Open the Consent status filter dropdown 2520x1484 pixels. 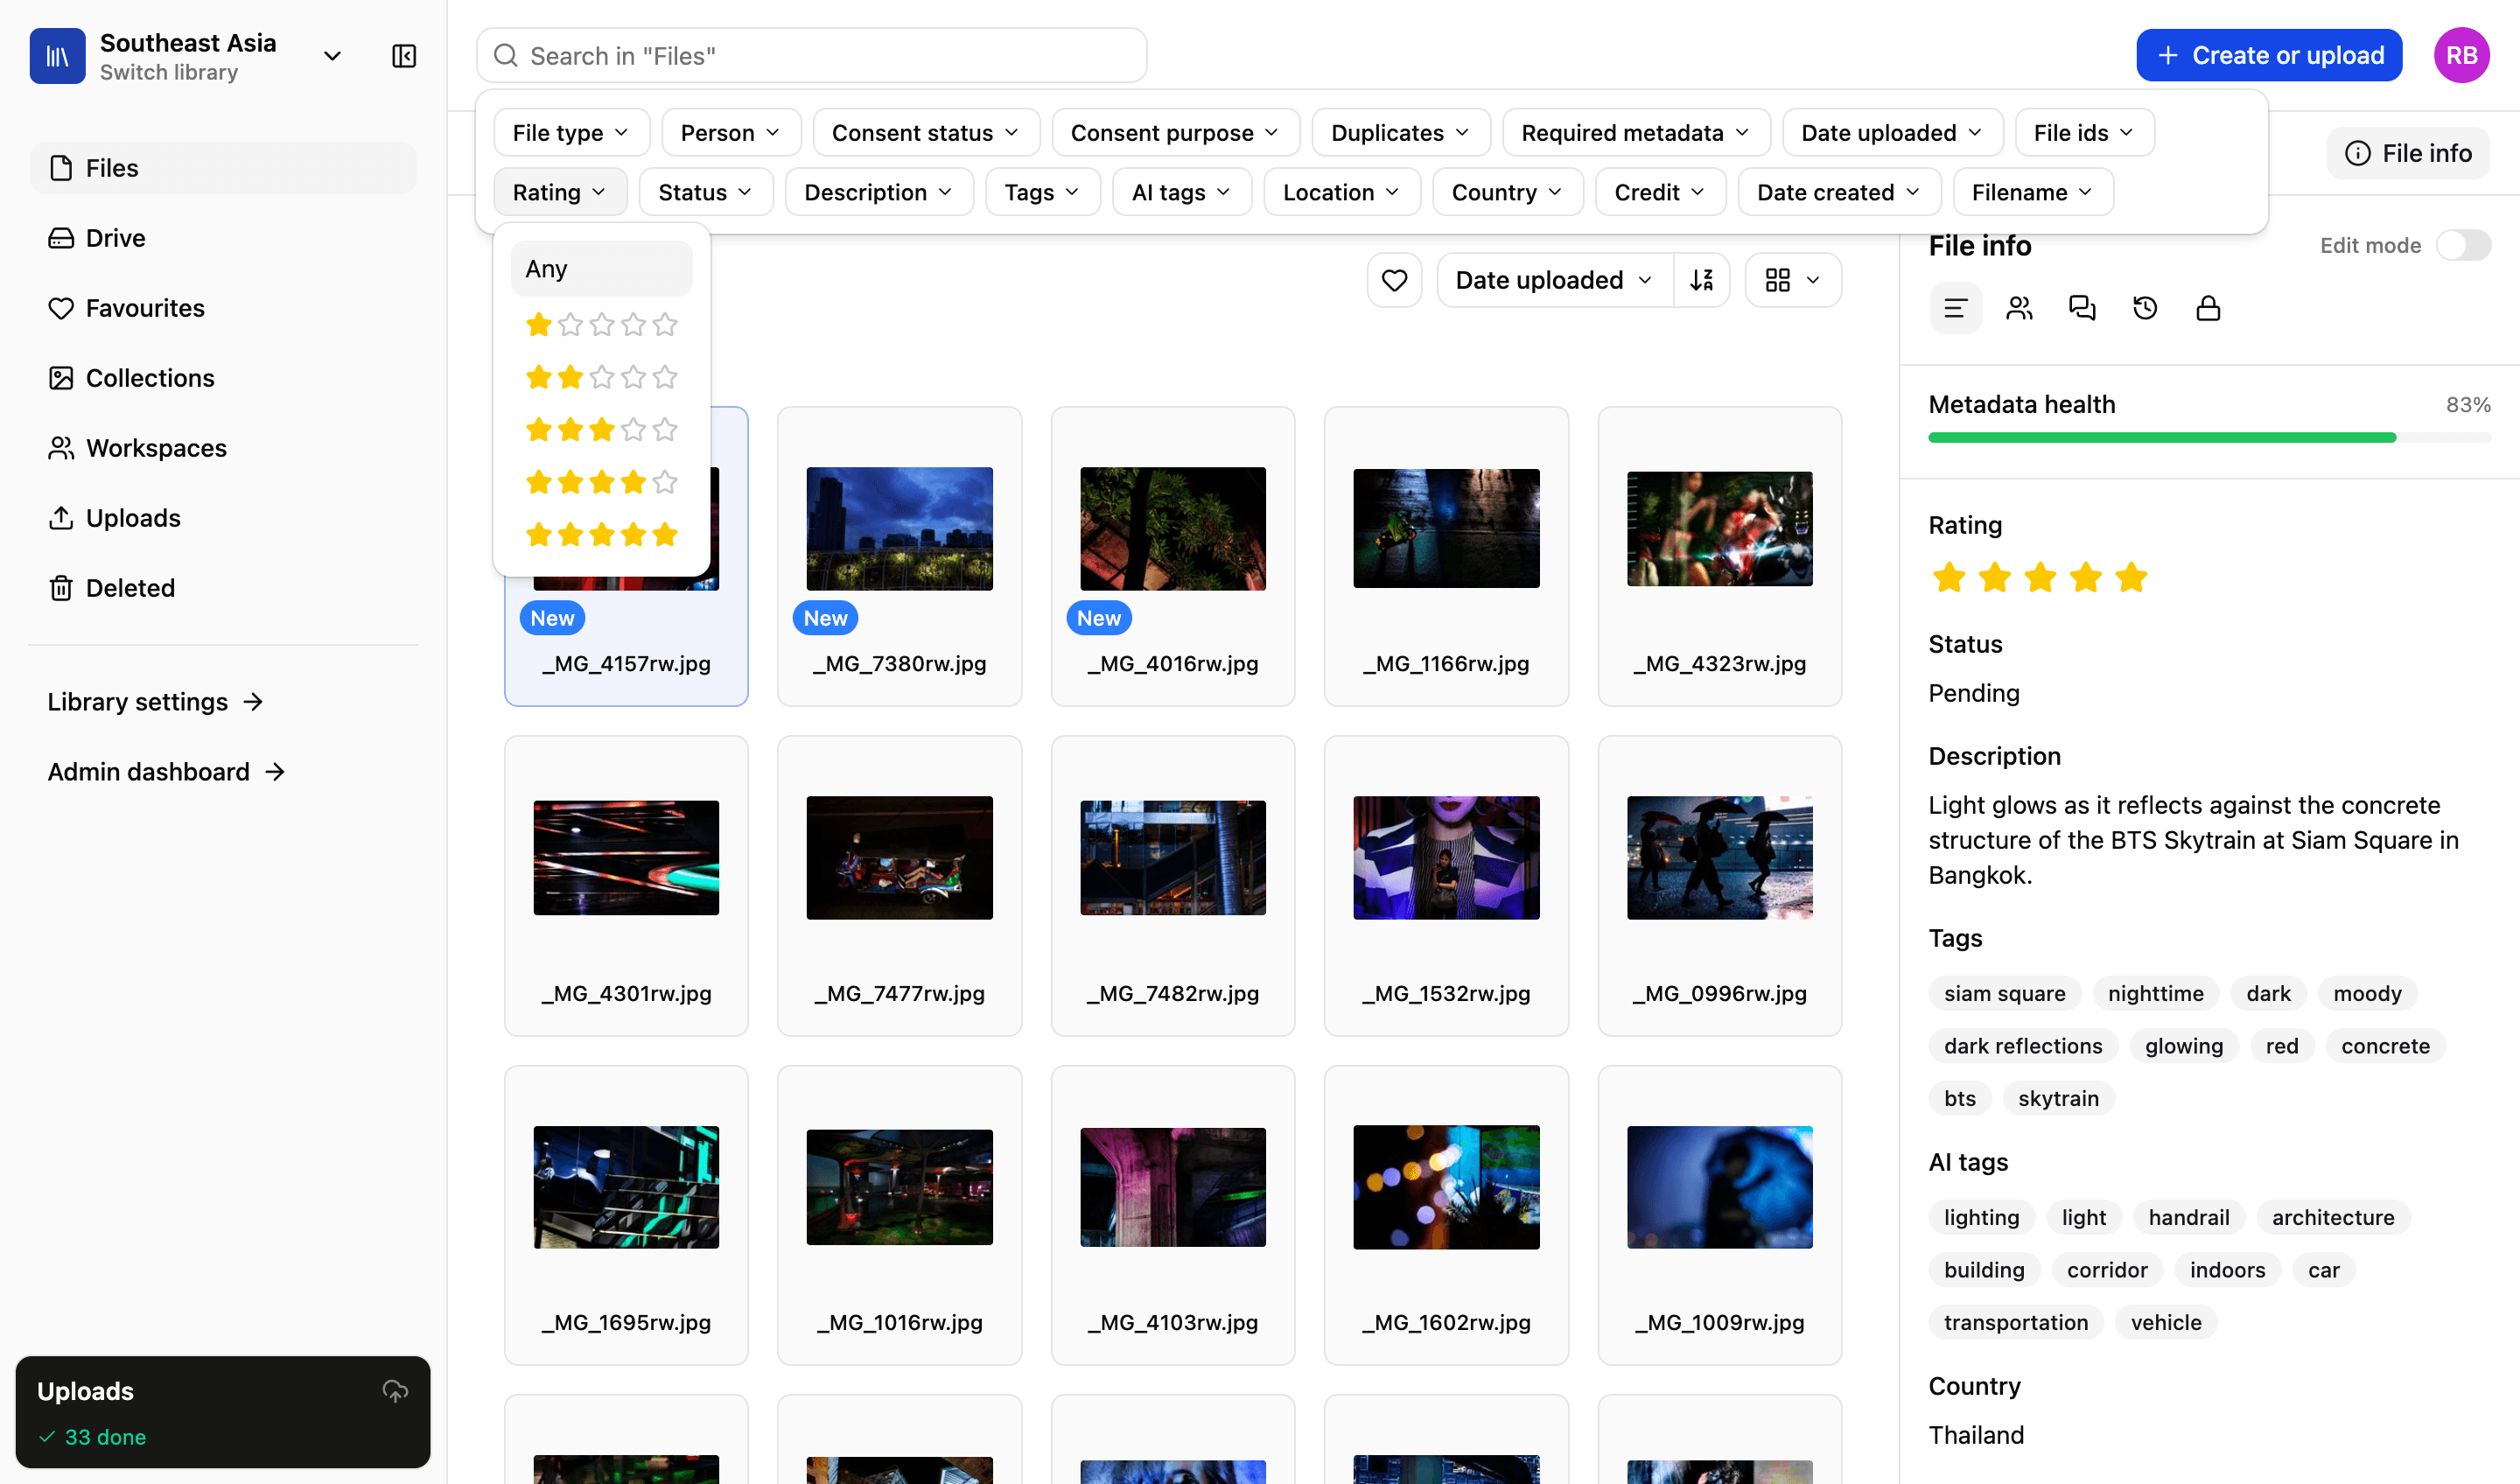925,133
